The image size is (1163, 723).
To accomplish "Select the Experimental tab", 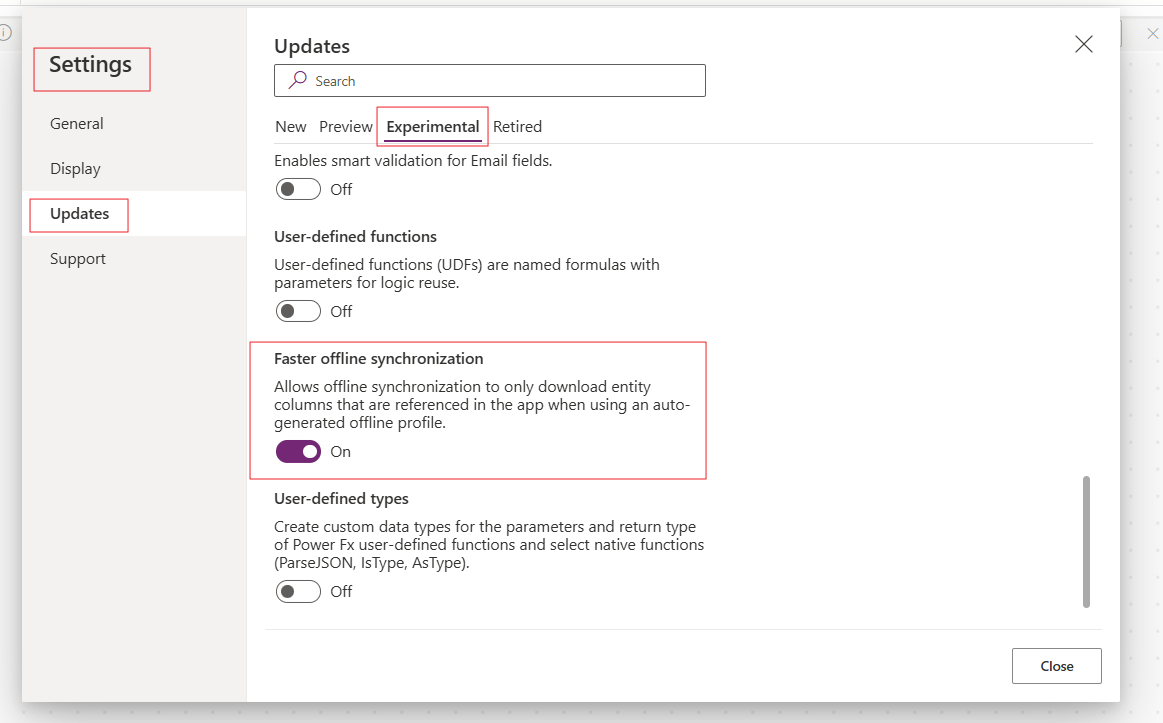I will pos(432,126).
